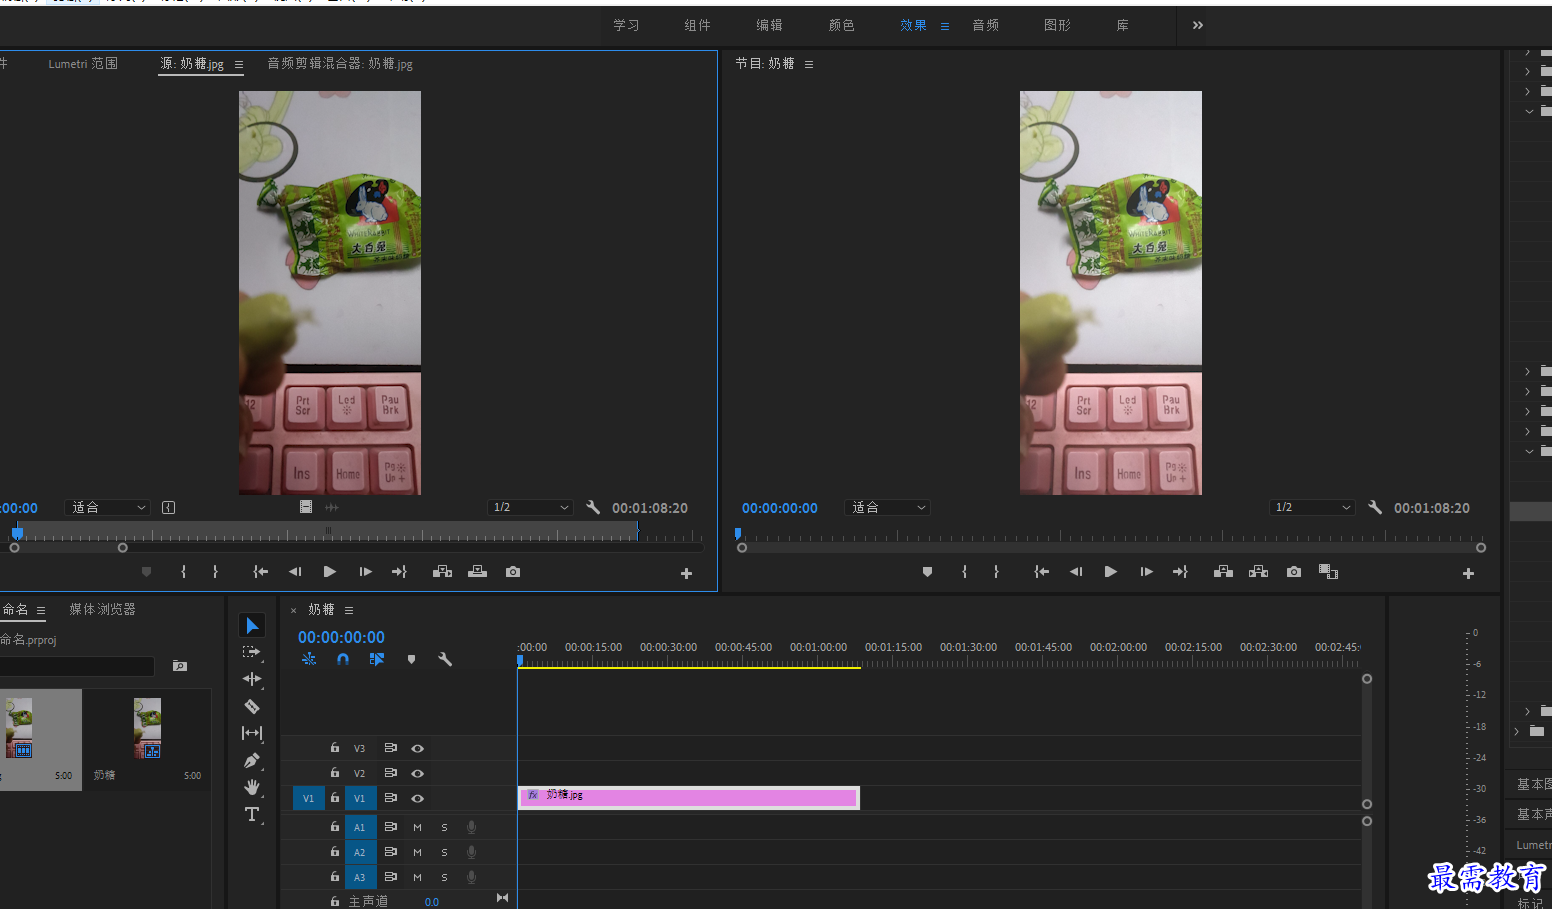Click 奶糖 sequence thumbnail in project panel
Screen dimensions: 1552x909
tap(147, 728)
